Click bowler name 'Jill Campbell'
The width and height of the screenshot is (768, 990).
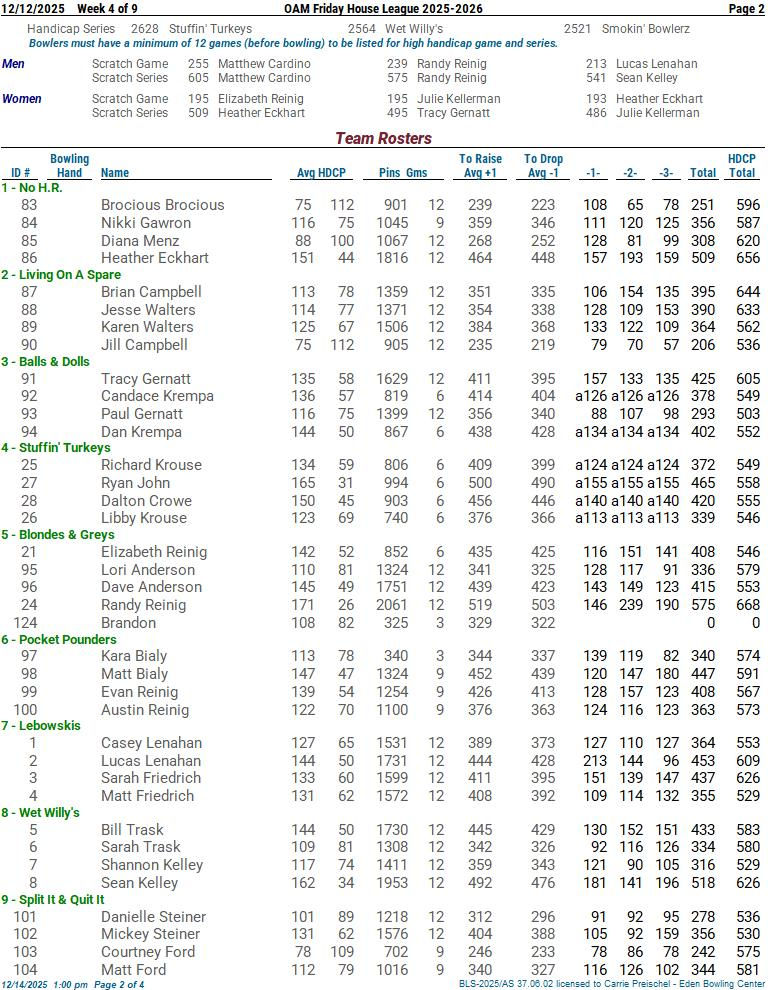145,345
